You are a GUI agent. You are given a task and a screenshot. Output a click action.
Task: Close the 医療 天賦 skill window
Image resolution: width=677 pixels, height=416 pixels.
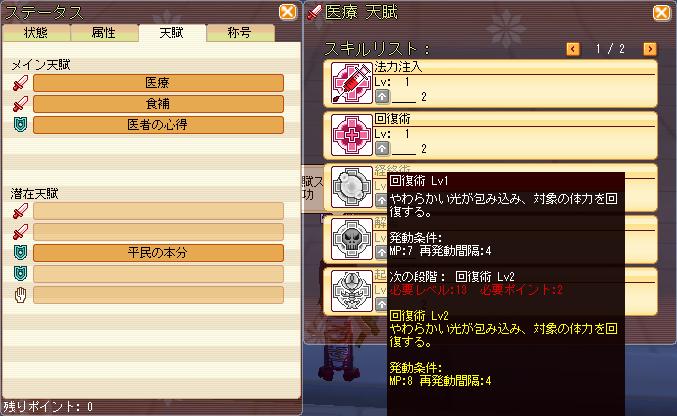point(661,12)
